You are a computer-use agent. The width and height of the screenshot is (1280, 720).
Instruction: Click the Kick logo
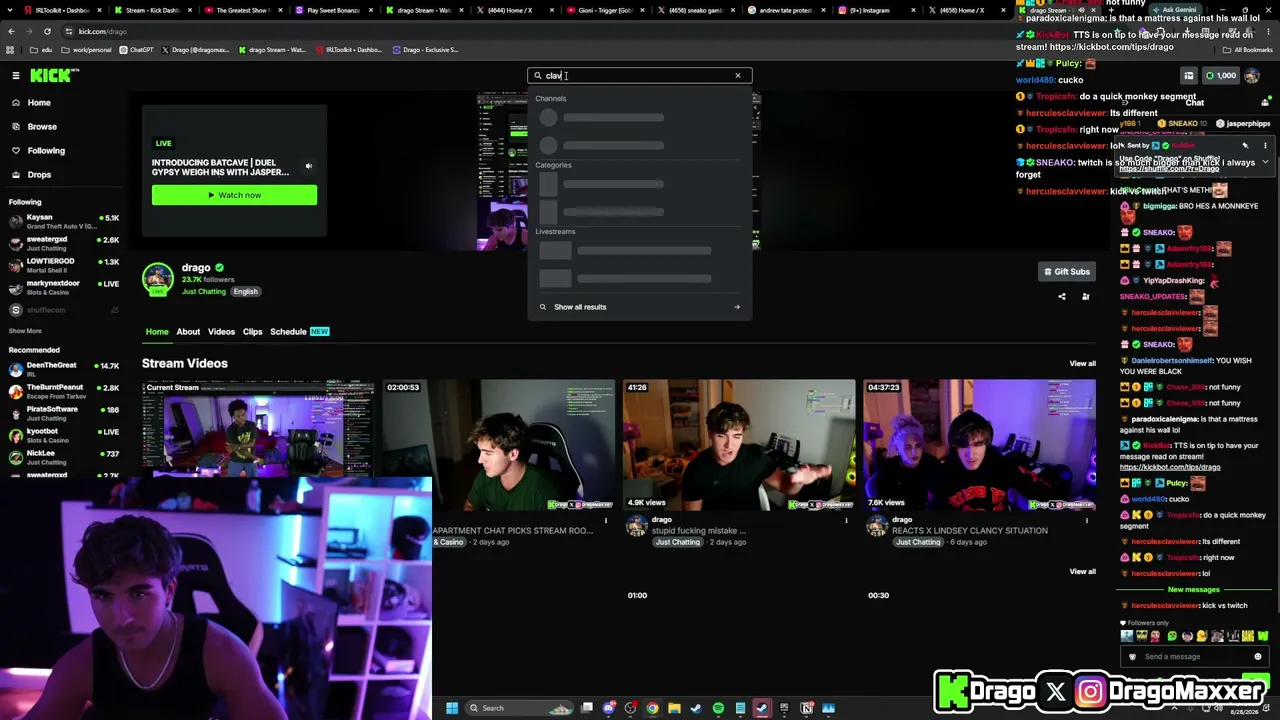[x=49, y=75]
